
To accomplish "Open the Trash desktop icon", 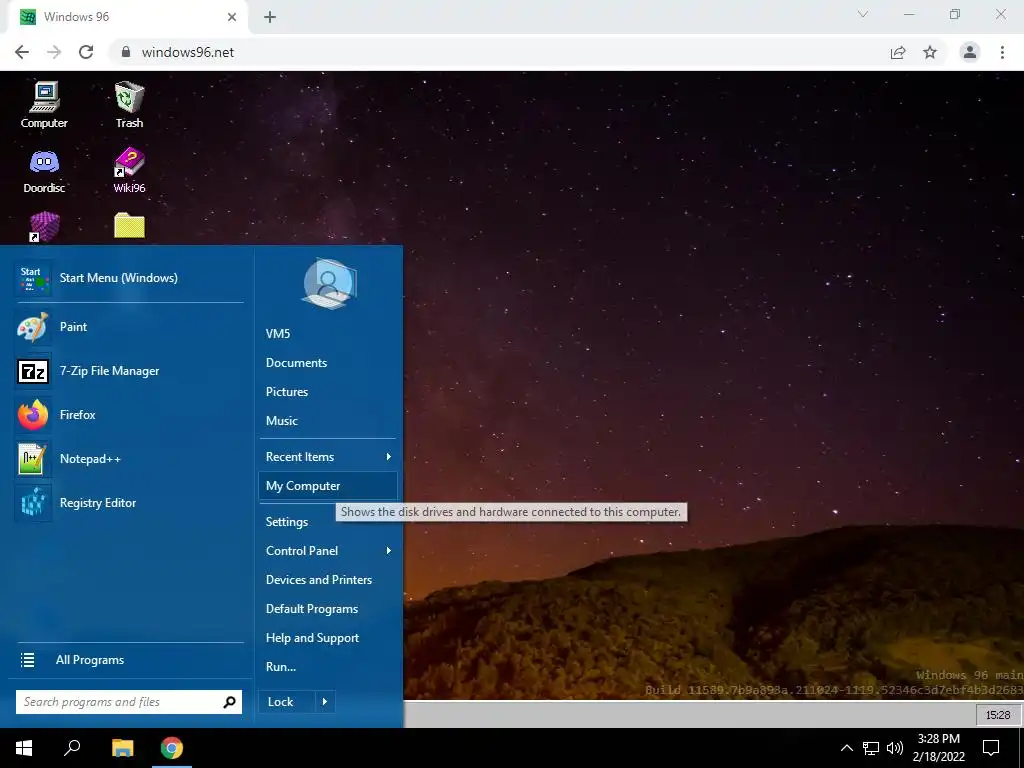I will point(129,104).
